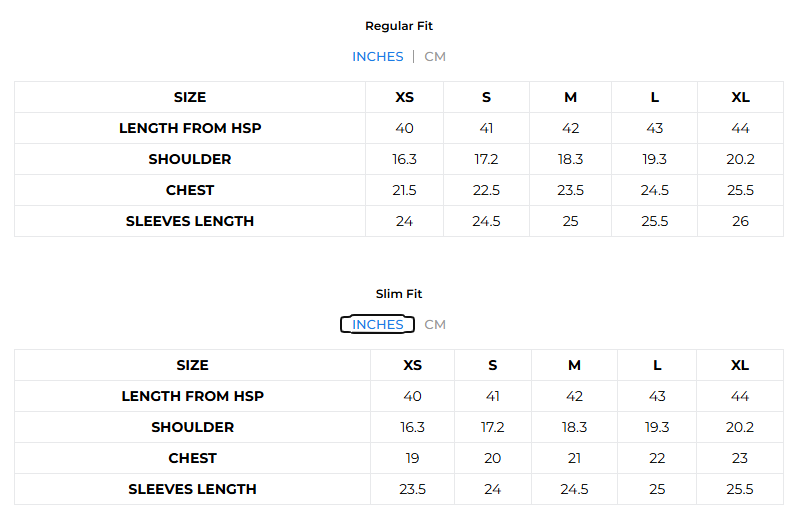The image size is (797, 531).
Task: Select the focused INCHES option under Slim Fit
Action: coord(377,325)
